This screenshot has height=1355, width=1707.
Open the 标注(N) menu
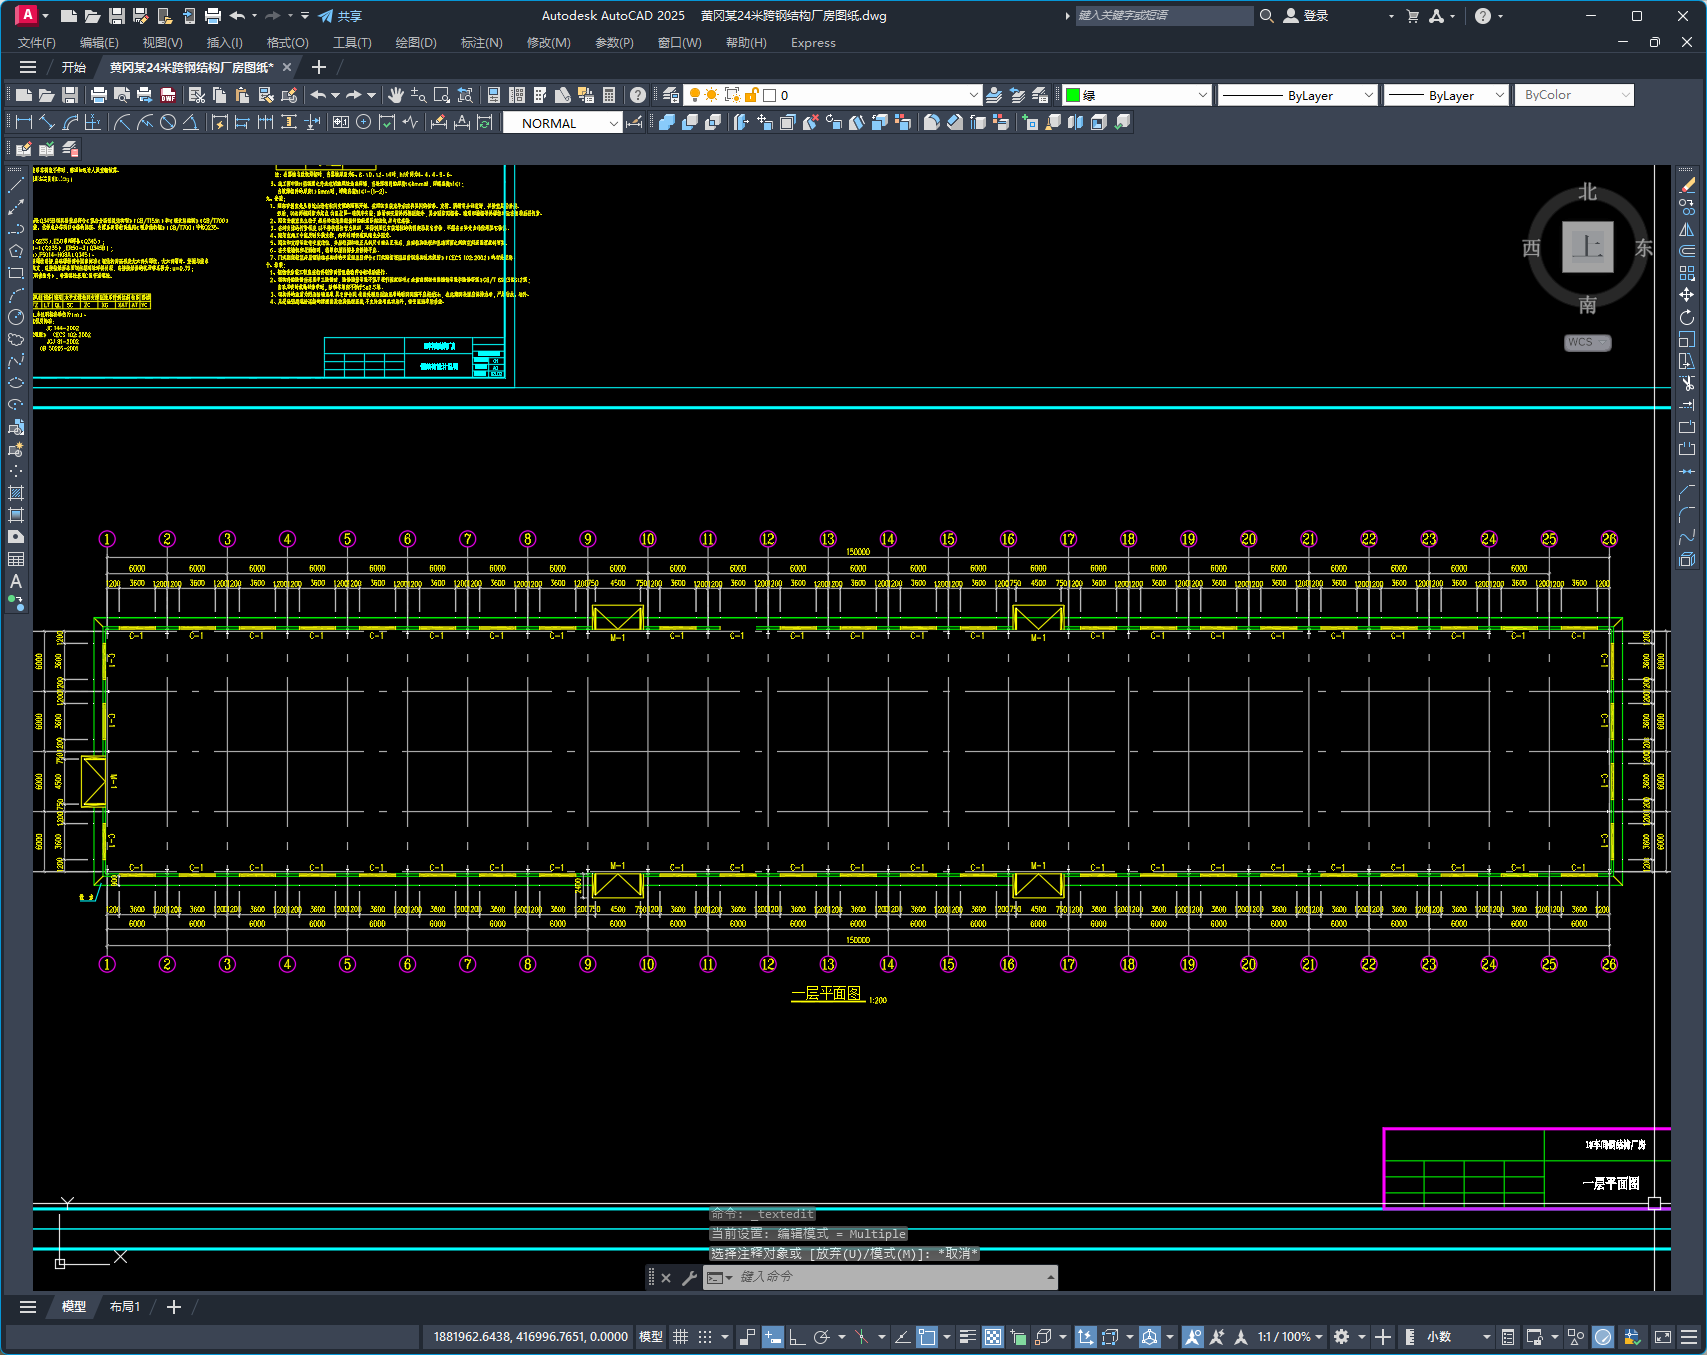481,43
